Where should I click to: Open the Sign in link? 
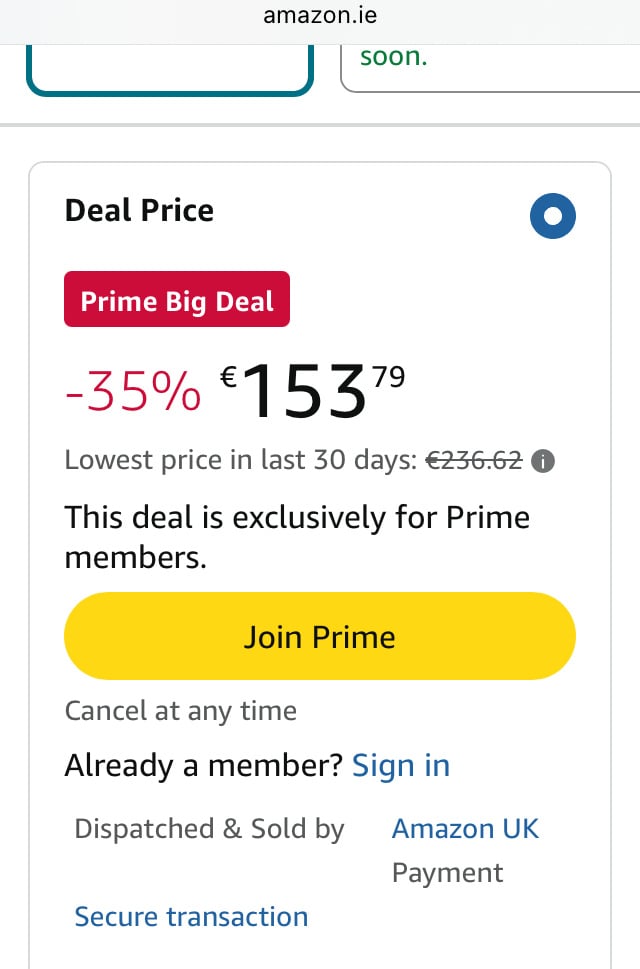401,766
